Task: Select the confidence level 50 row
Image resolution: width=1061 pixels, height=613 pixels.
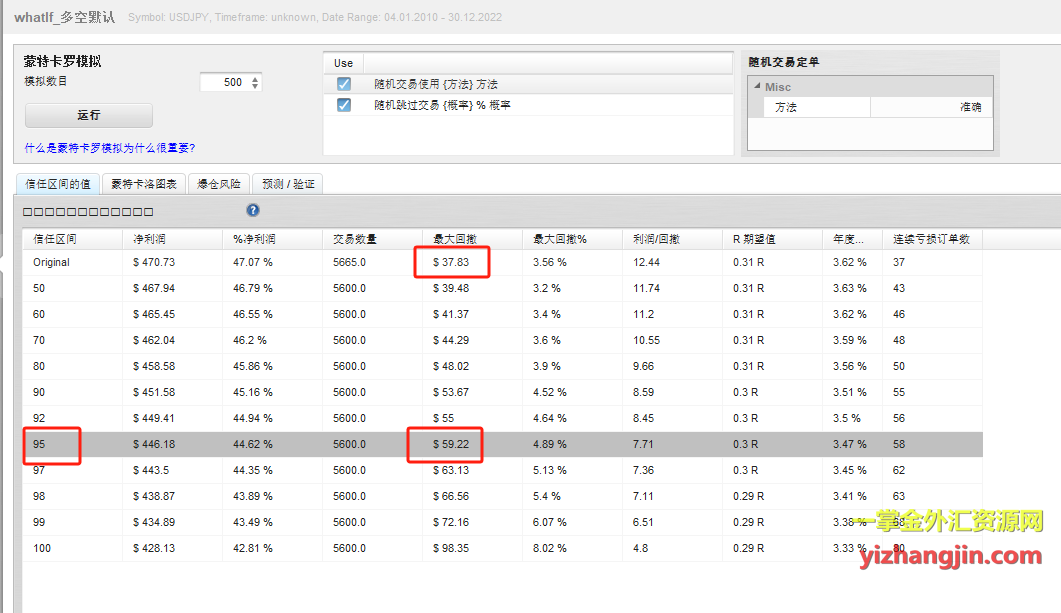Action: point(502,288)
